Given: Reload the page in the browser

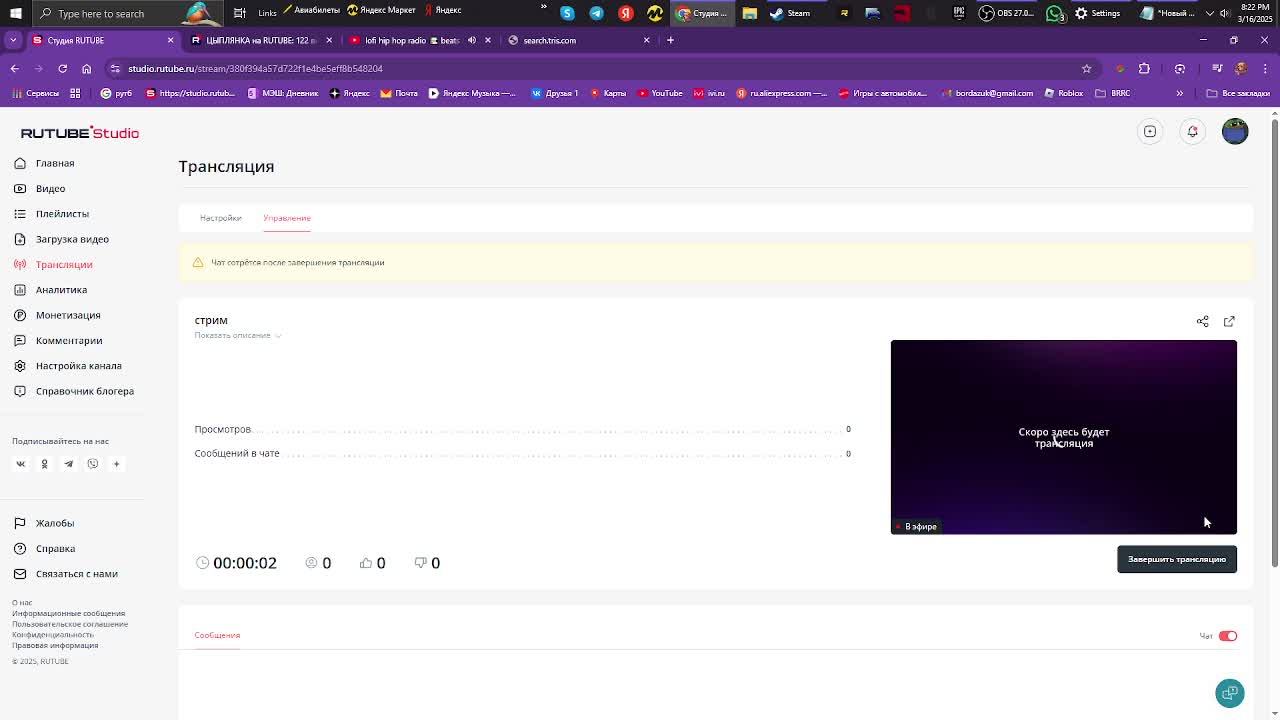Looking at the screenshot, I should (62, 68).
